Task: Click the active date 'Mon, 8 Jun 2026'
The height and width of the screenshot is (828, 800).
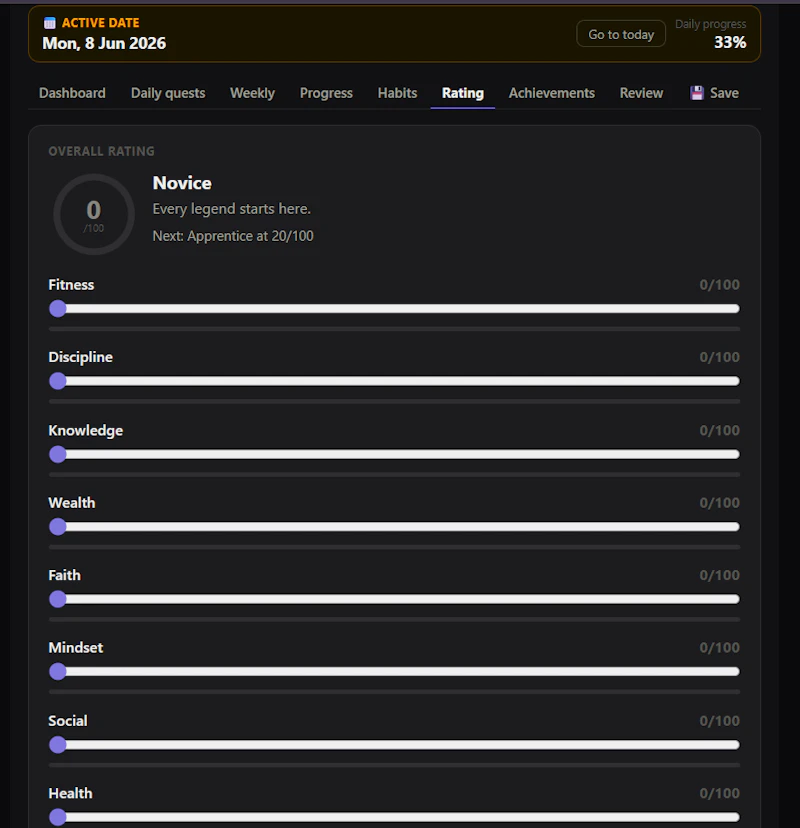Action: (104, 43)
